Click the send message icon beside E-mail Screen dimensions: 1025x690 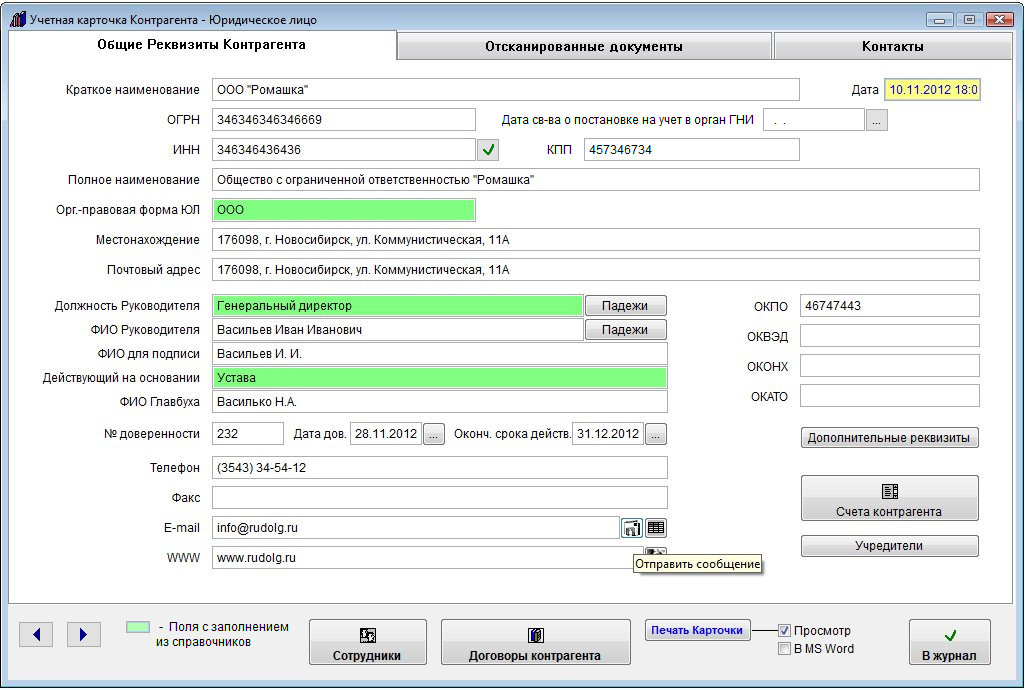632,528
